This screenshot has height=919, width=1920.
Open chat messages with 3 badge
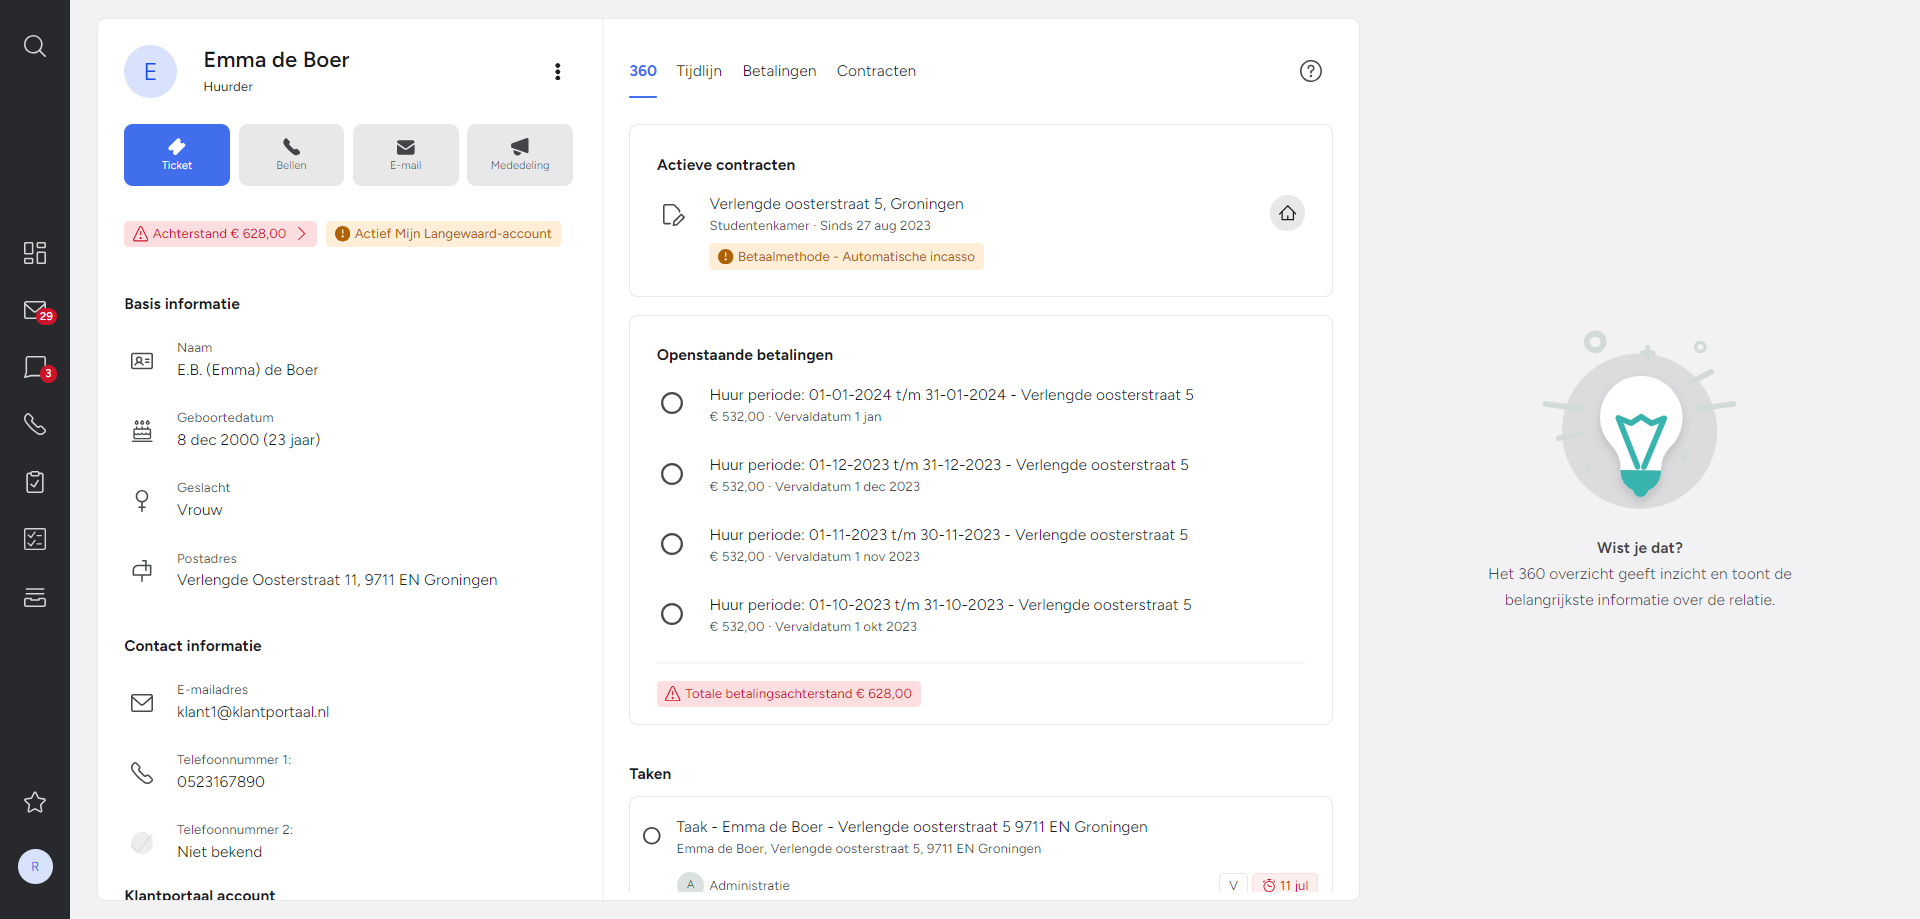tap(35, 368)
